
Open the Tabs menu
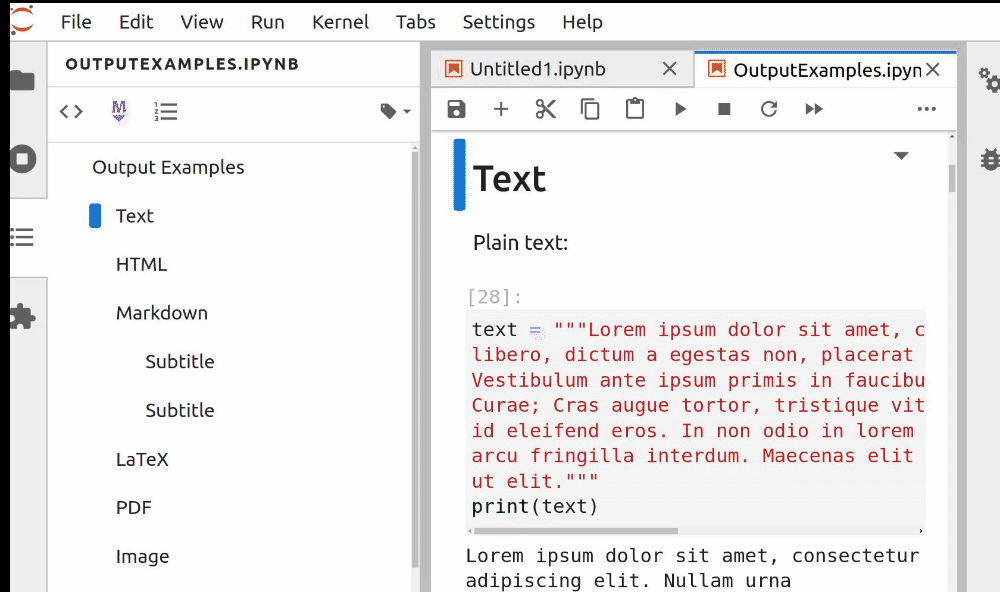tap(416, 22)
